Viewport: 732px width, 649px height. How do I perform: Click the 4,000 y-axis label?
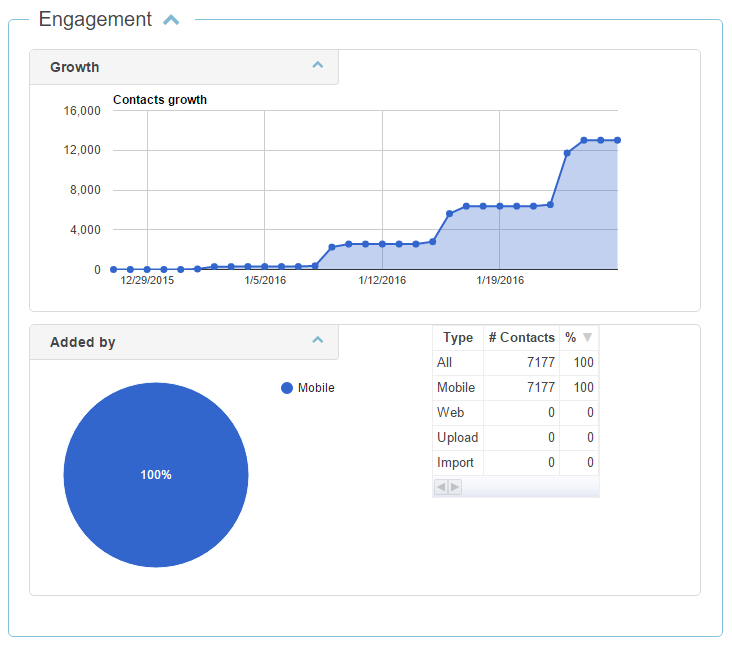85,230
